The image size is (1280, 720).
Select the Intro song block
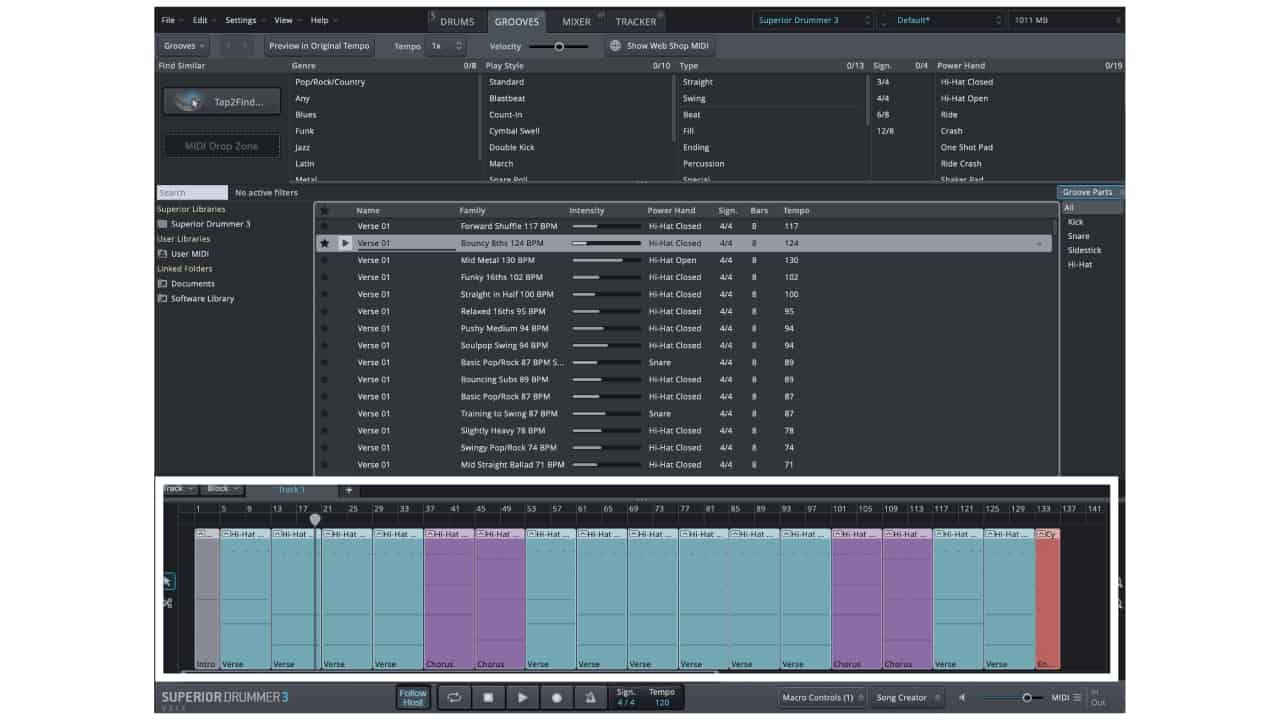pyautogui.click(x=207, y=599)
